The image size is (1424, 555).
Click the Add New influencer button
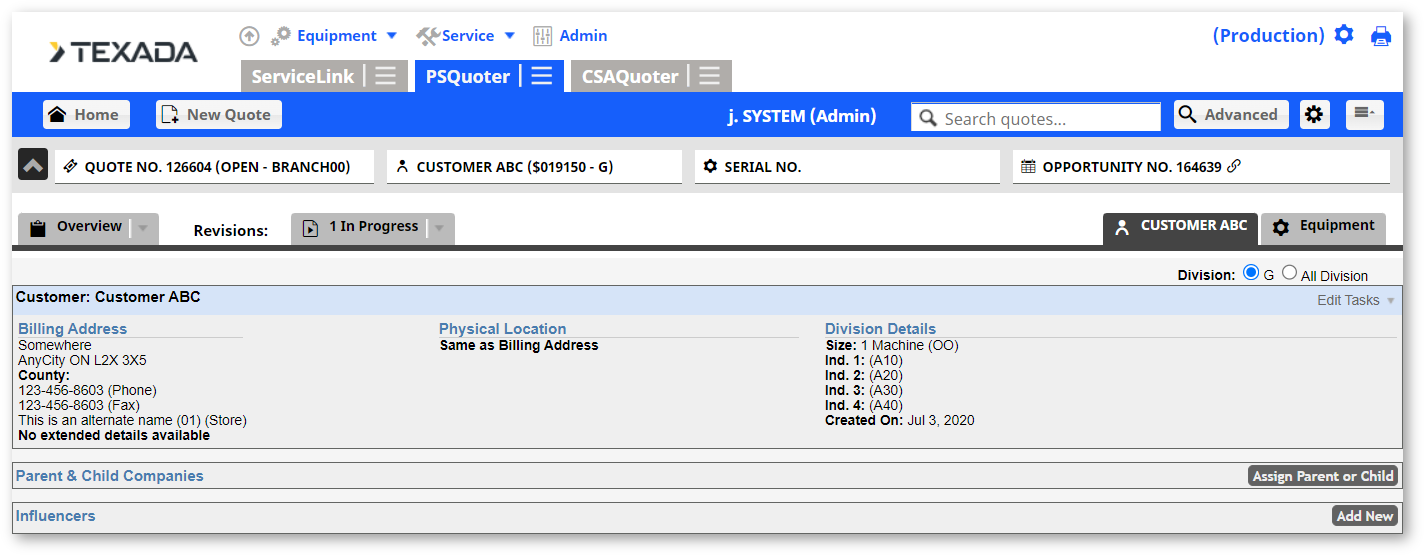(1365, 516)
